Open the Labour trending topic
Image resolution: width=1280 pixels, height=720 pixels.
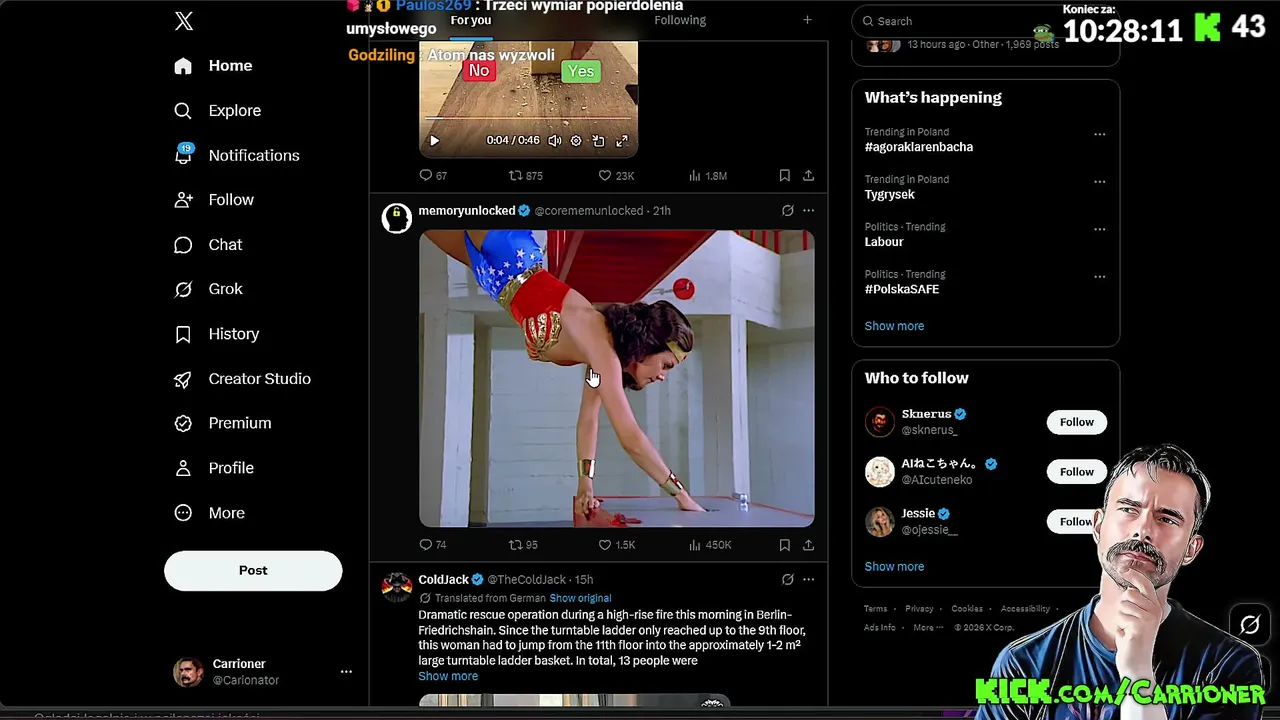click(884, 242)
